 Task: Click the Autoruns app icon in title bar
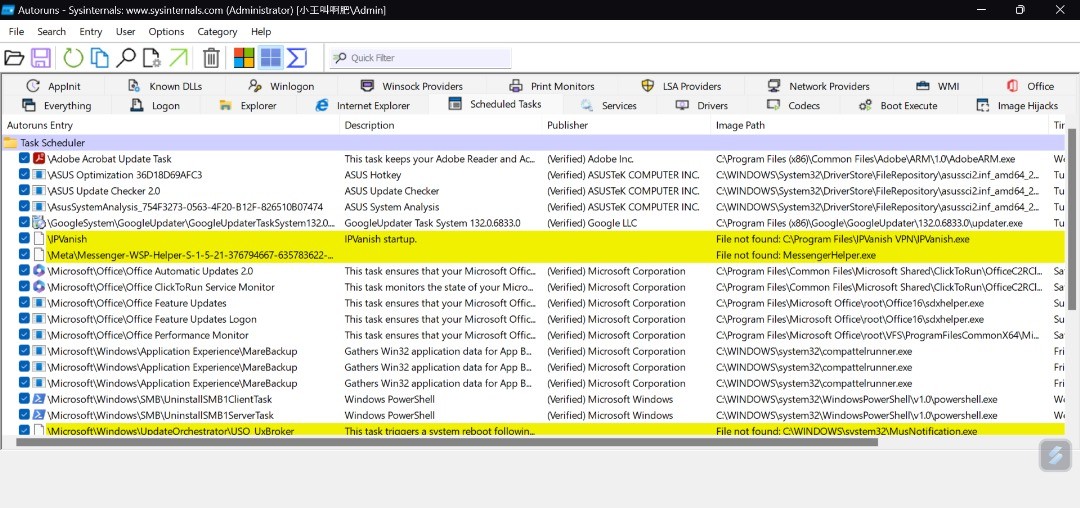click(9, 10)
